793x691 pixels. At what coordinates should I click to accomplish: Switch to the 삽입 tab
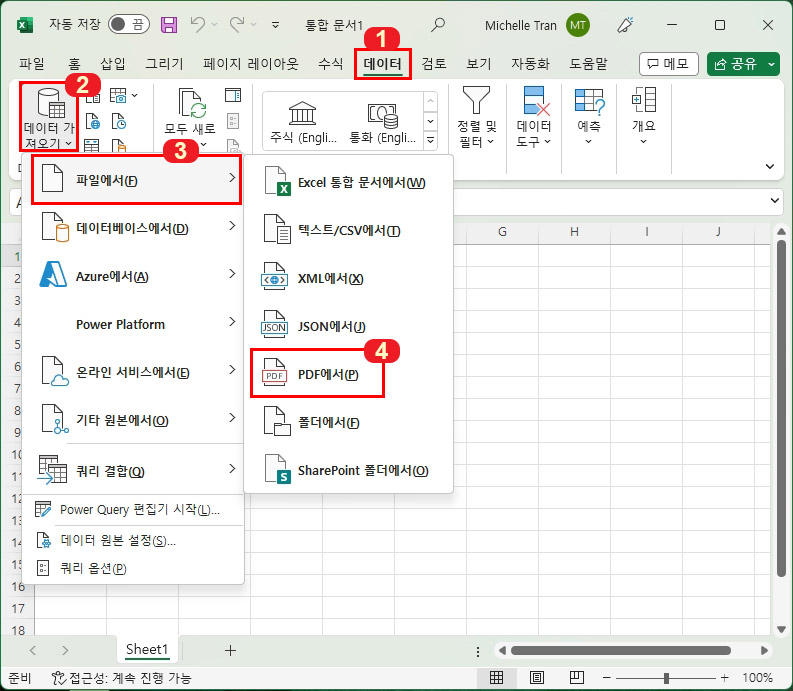click(113, 64)
